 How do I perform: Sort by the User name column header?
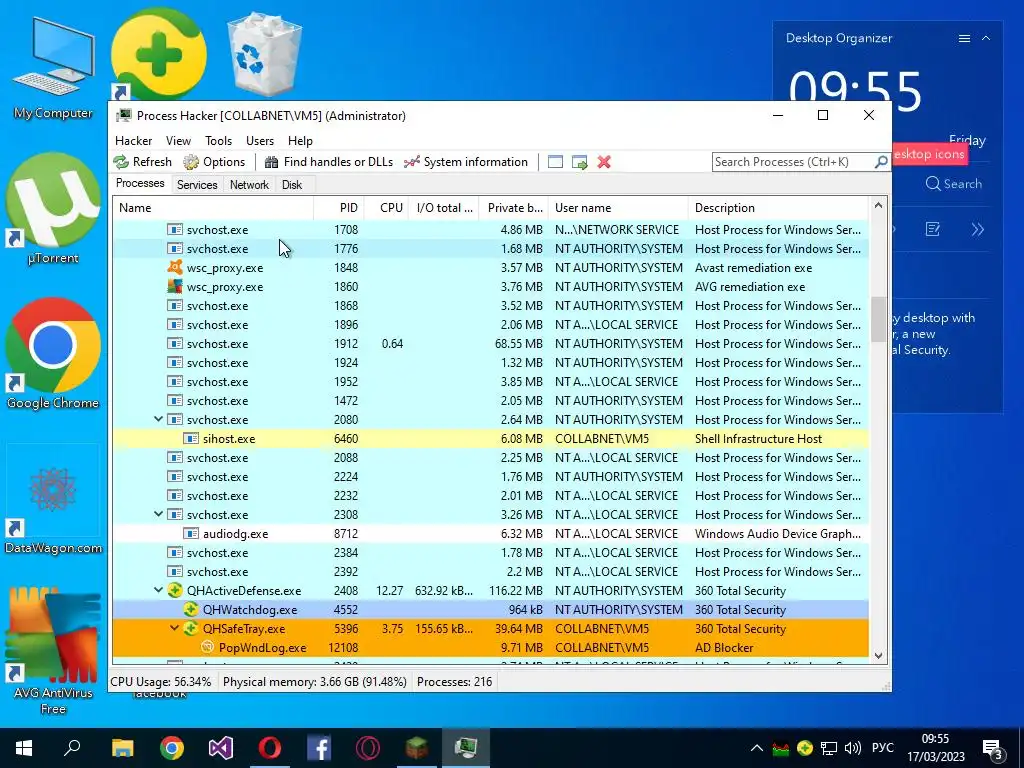pos(618,208)
